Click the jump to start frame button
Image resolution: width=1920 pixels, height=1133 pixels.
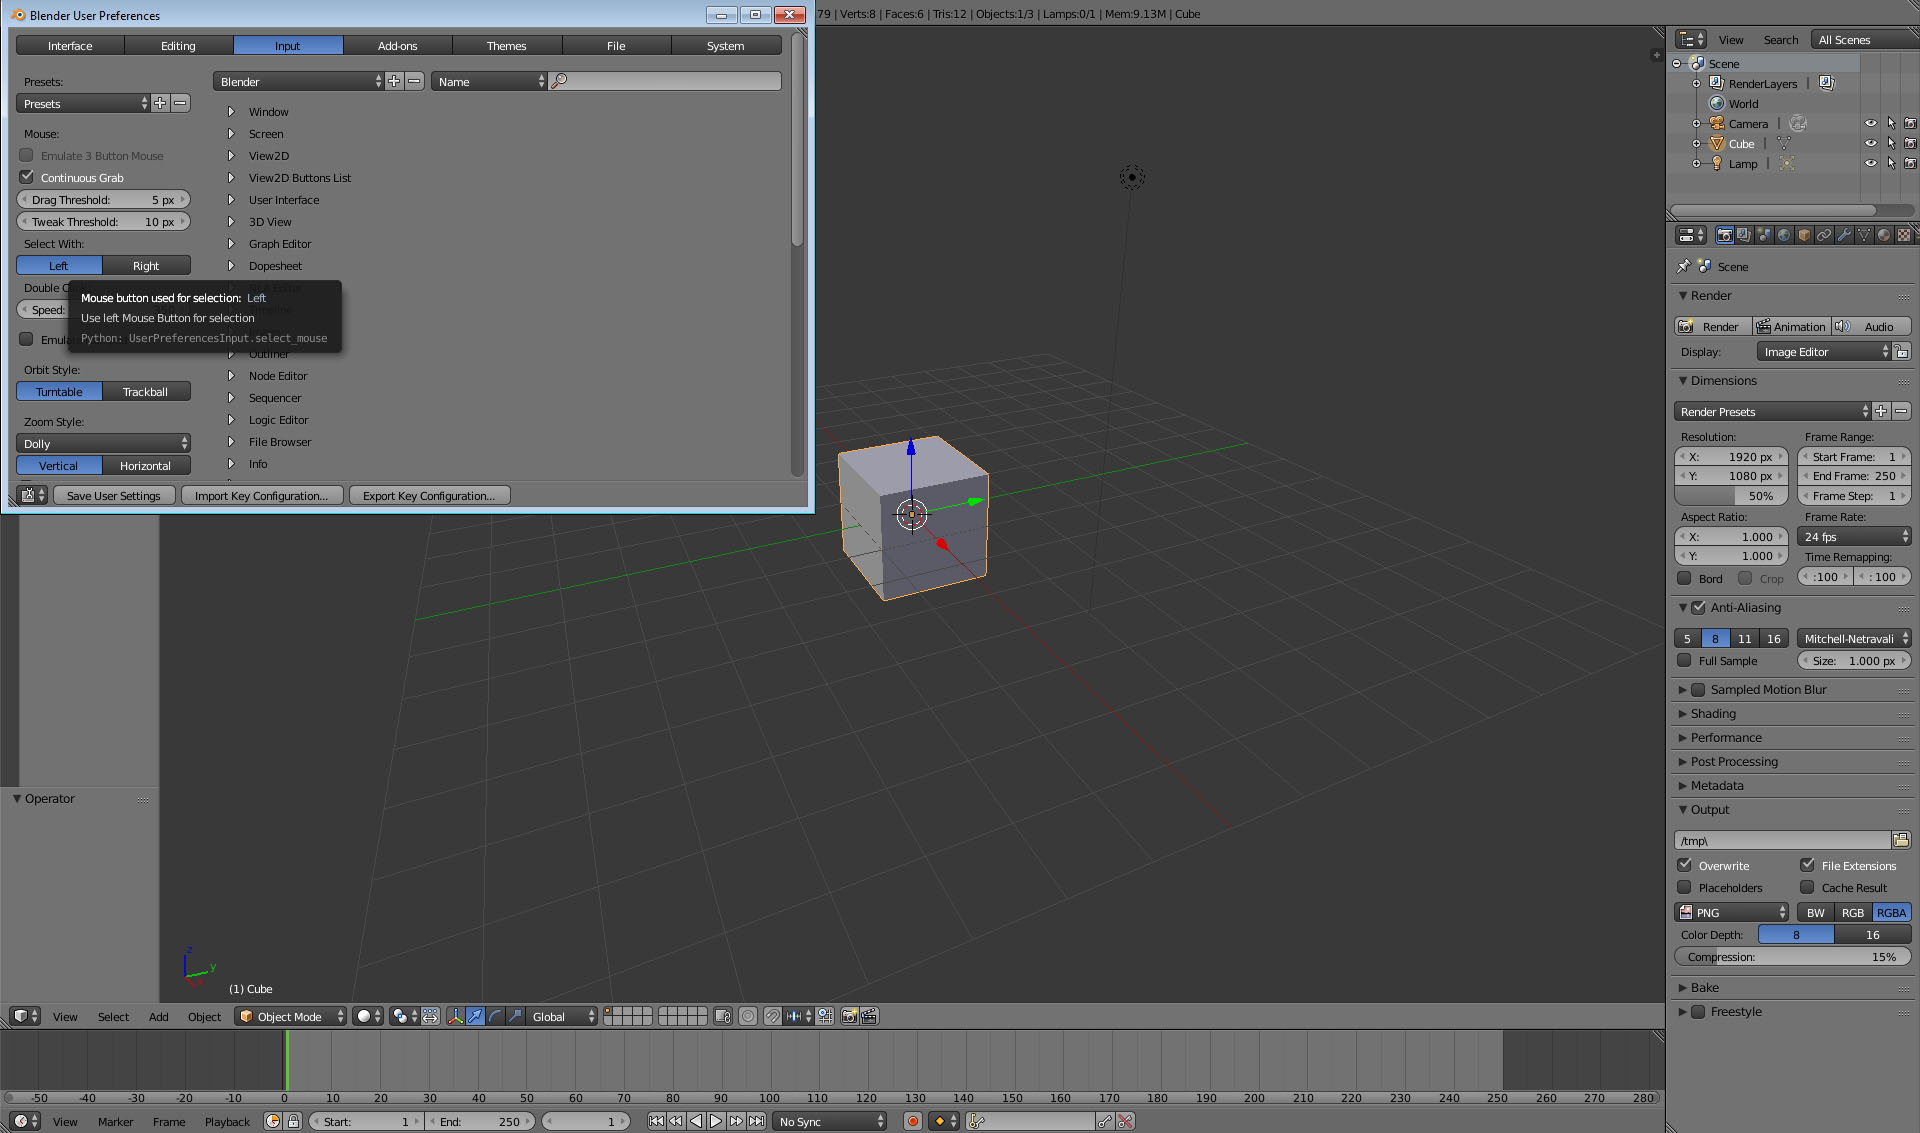(656, 1121)
